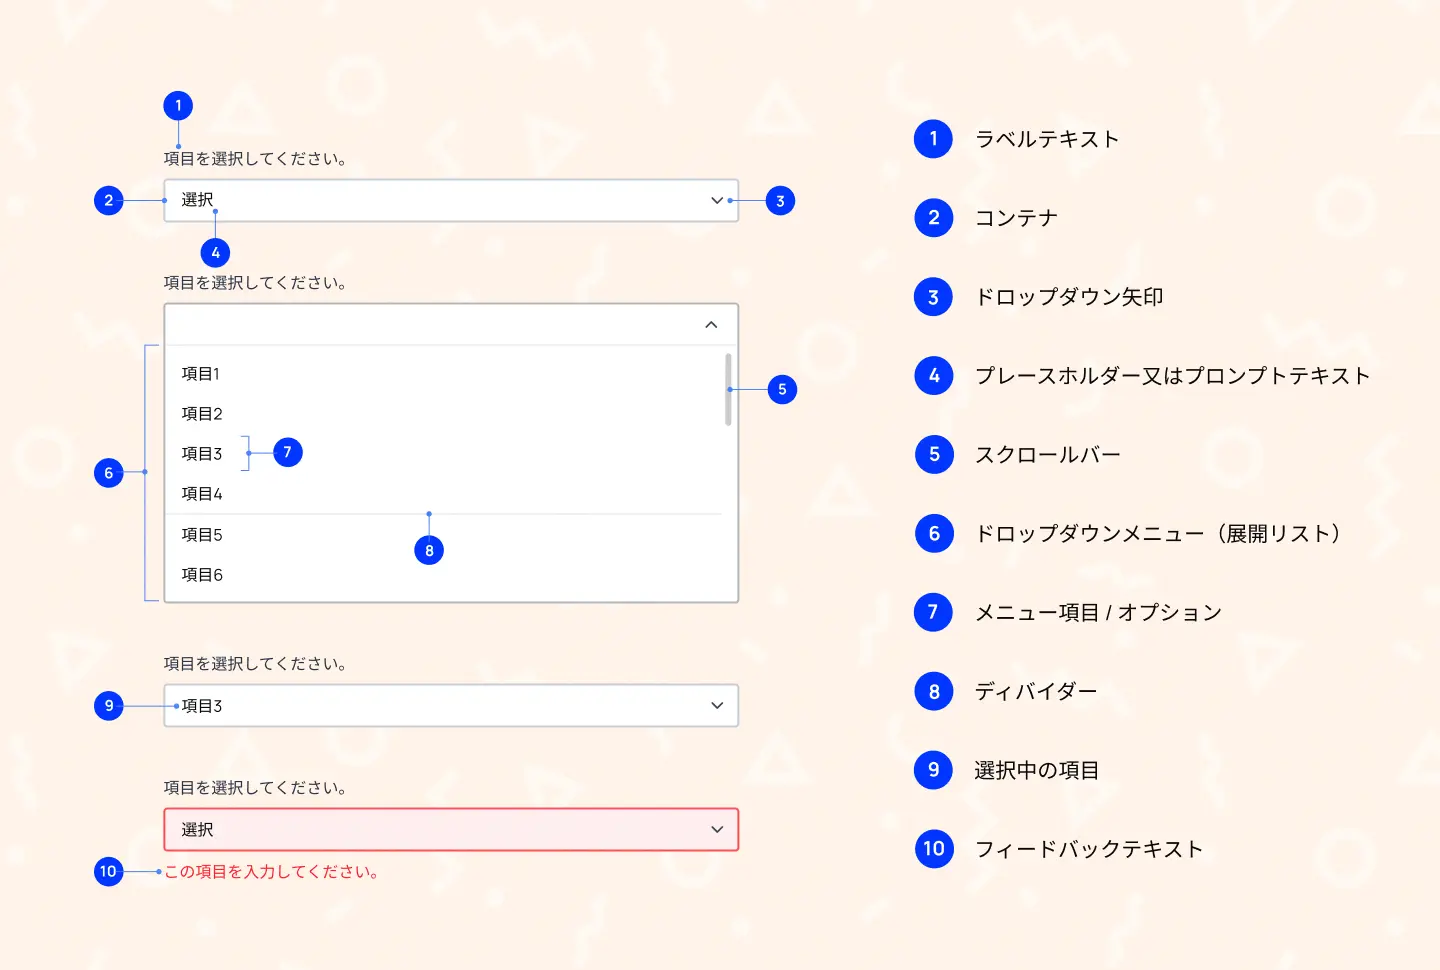Collapse the expanded list via the up chevron

[x=711, y=326]
